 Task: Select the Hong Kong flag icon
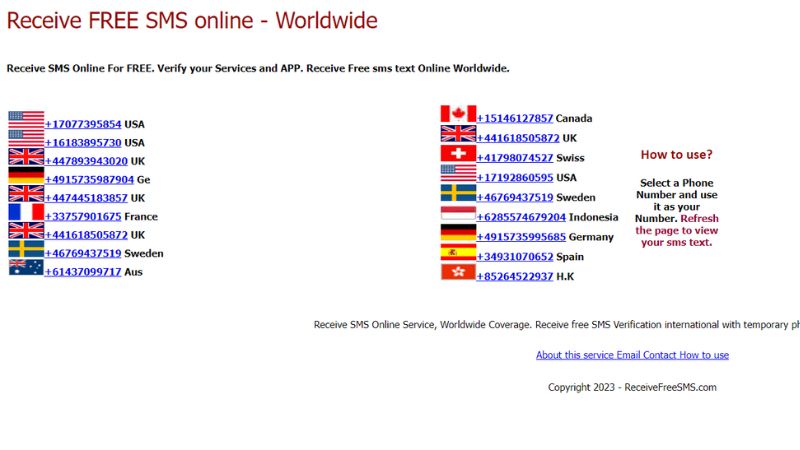[x=458, y=273]
